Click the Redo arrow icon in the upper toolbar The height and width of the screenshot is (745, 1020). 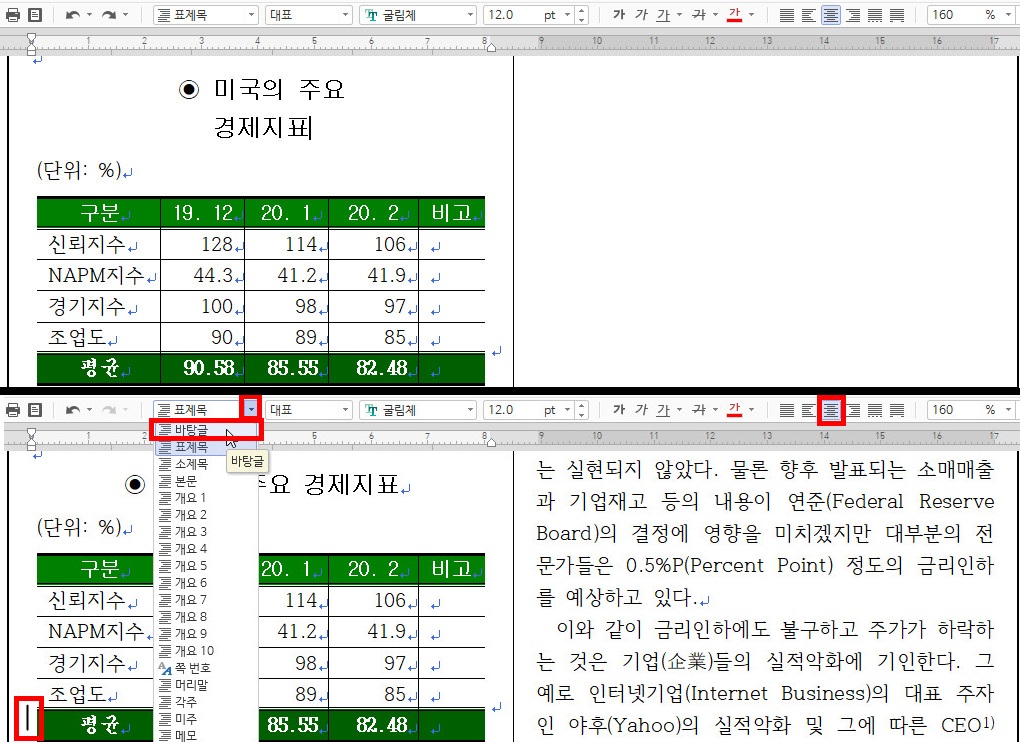(109, 14)
